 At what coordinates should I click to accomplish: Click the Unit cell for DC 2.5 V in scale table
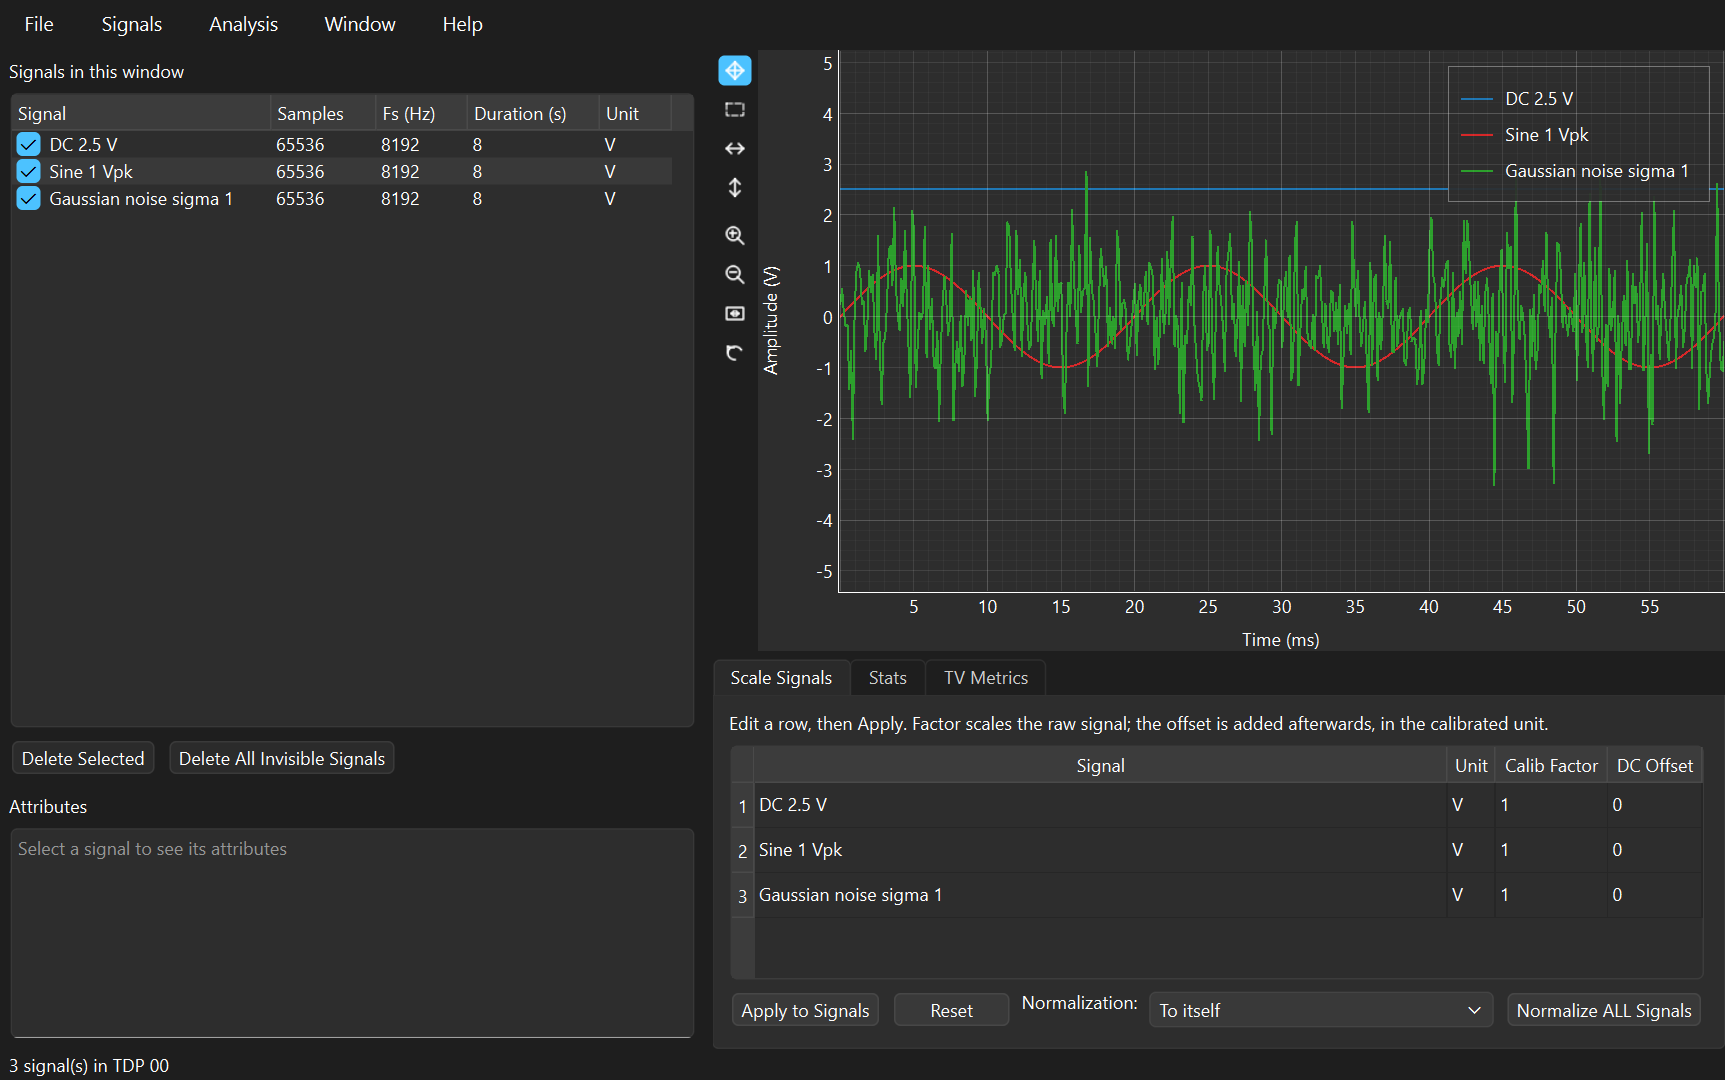[x=1470, y=805]
